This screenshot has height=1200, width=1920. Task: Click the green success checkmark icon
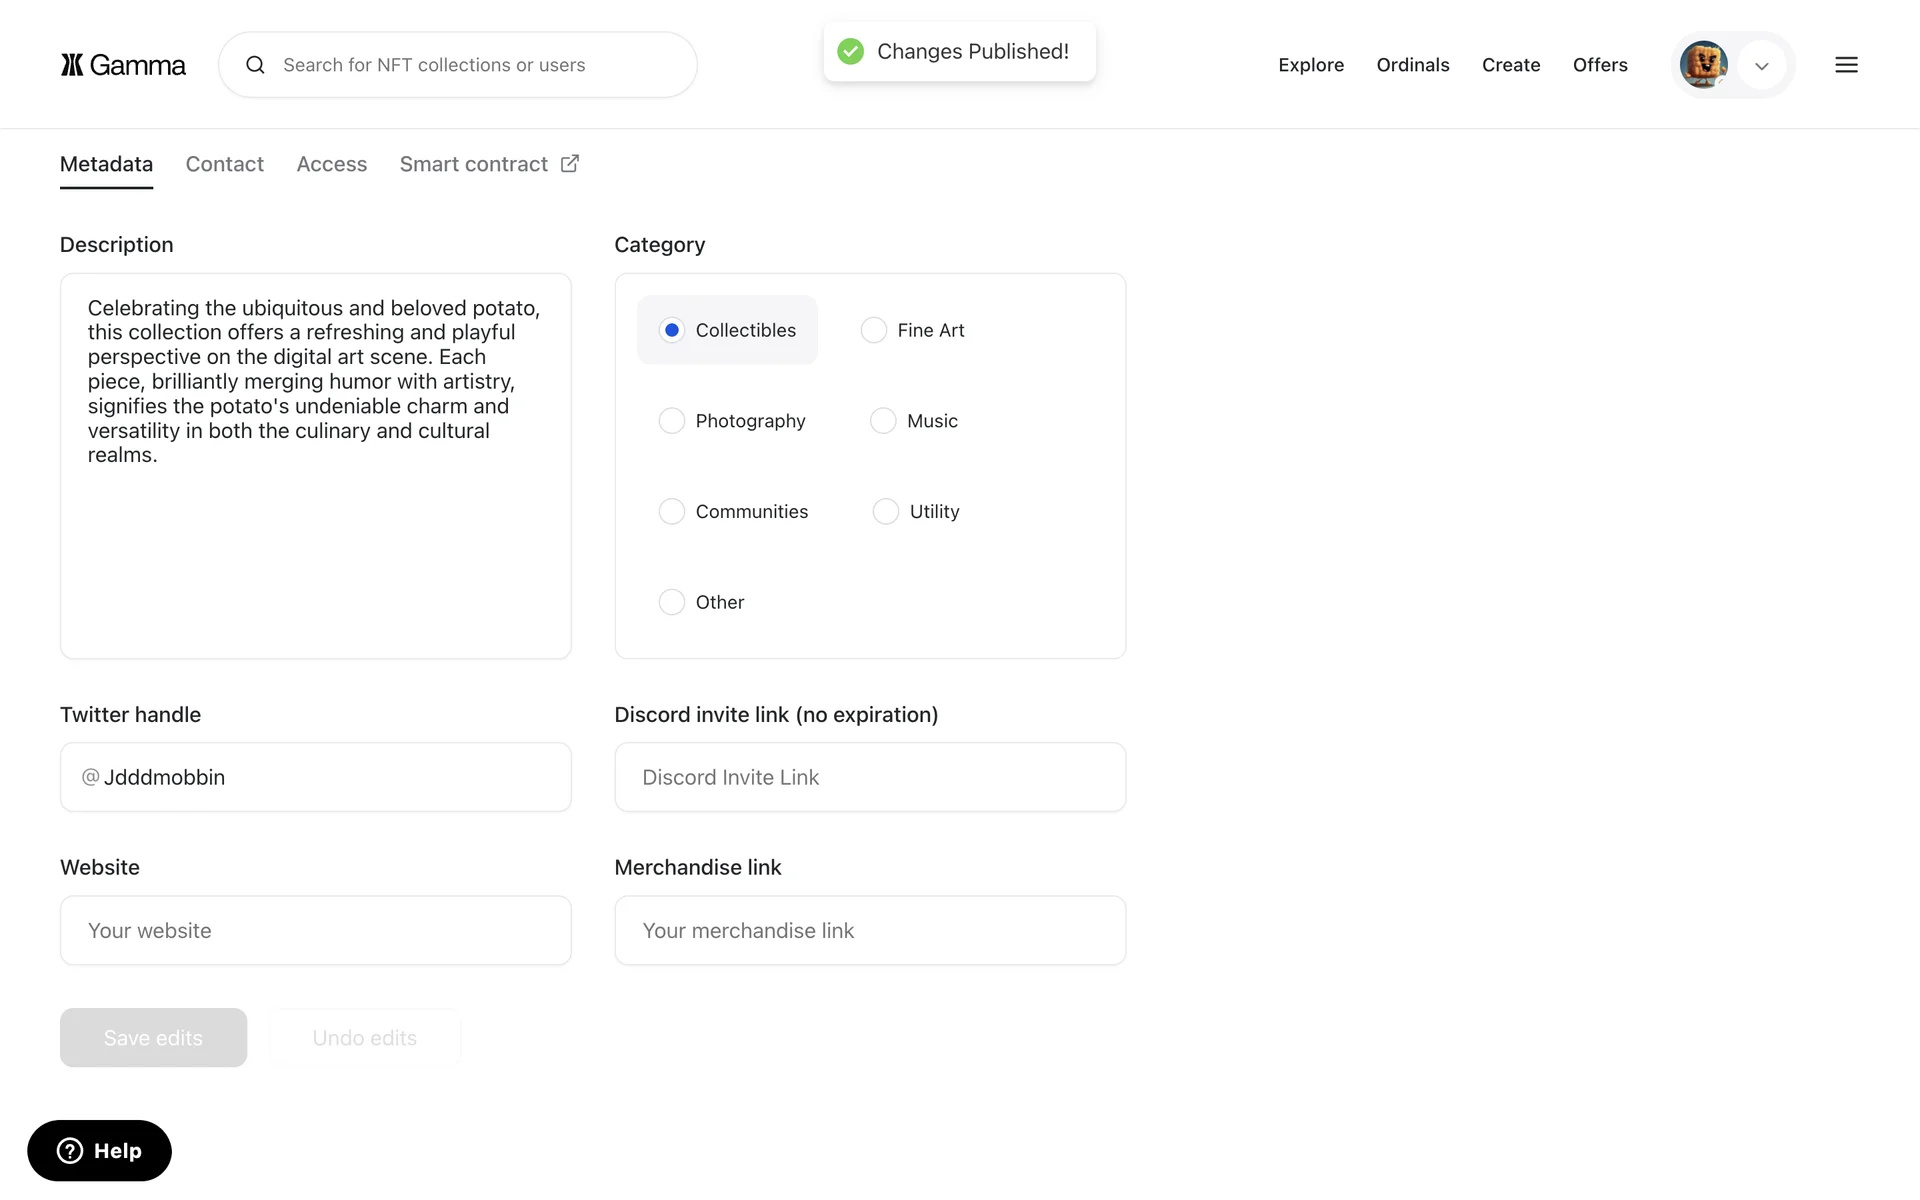click(850, 51)
